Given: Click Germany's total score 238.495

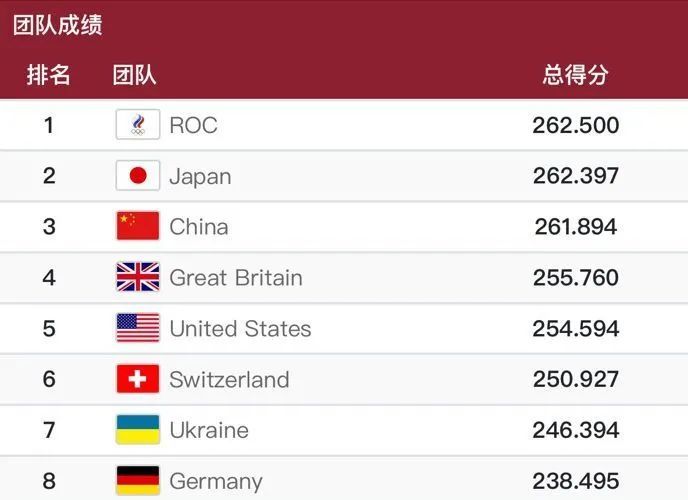Looking at the screenshot, I should [x=576, y=480].
